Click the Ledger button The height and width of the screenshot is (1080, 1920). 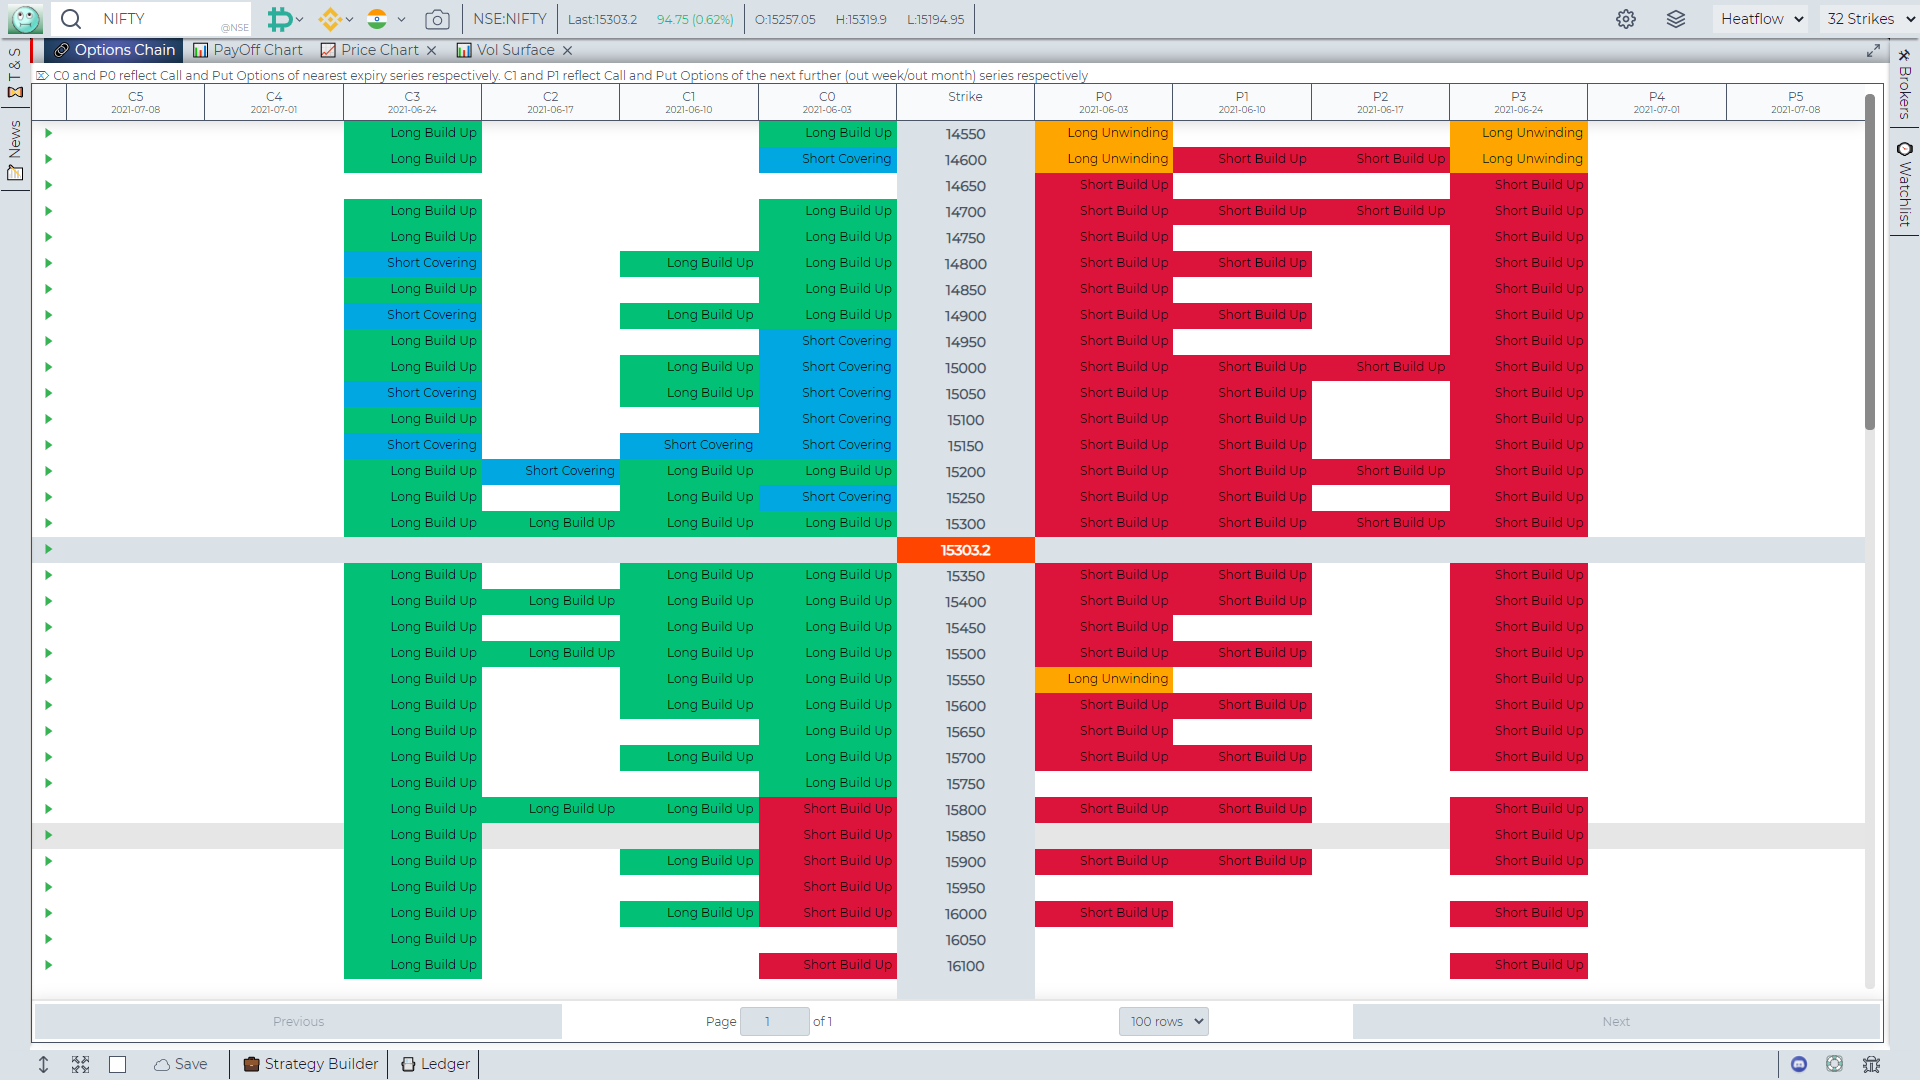click(436, 1064)
